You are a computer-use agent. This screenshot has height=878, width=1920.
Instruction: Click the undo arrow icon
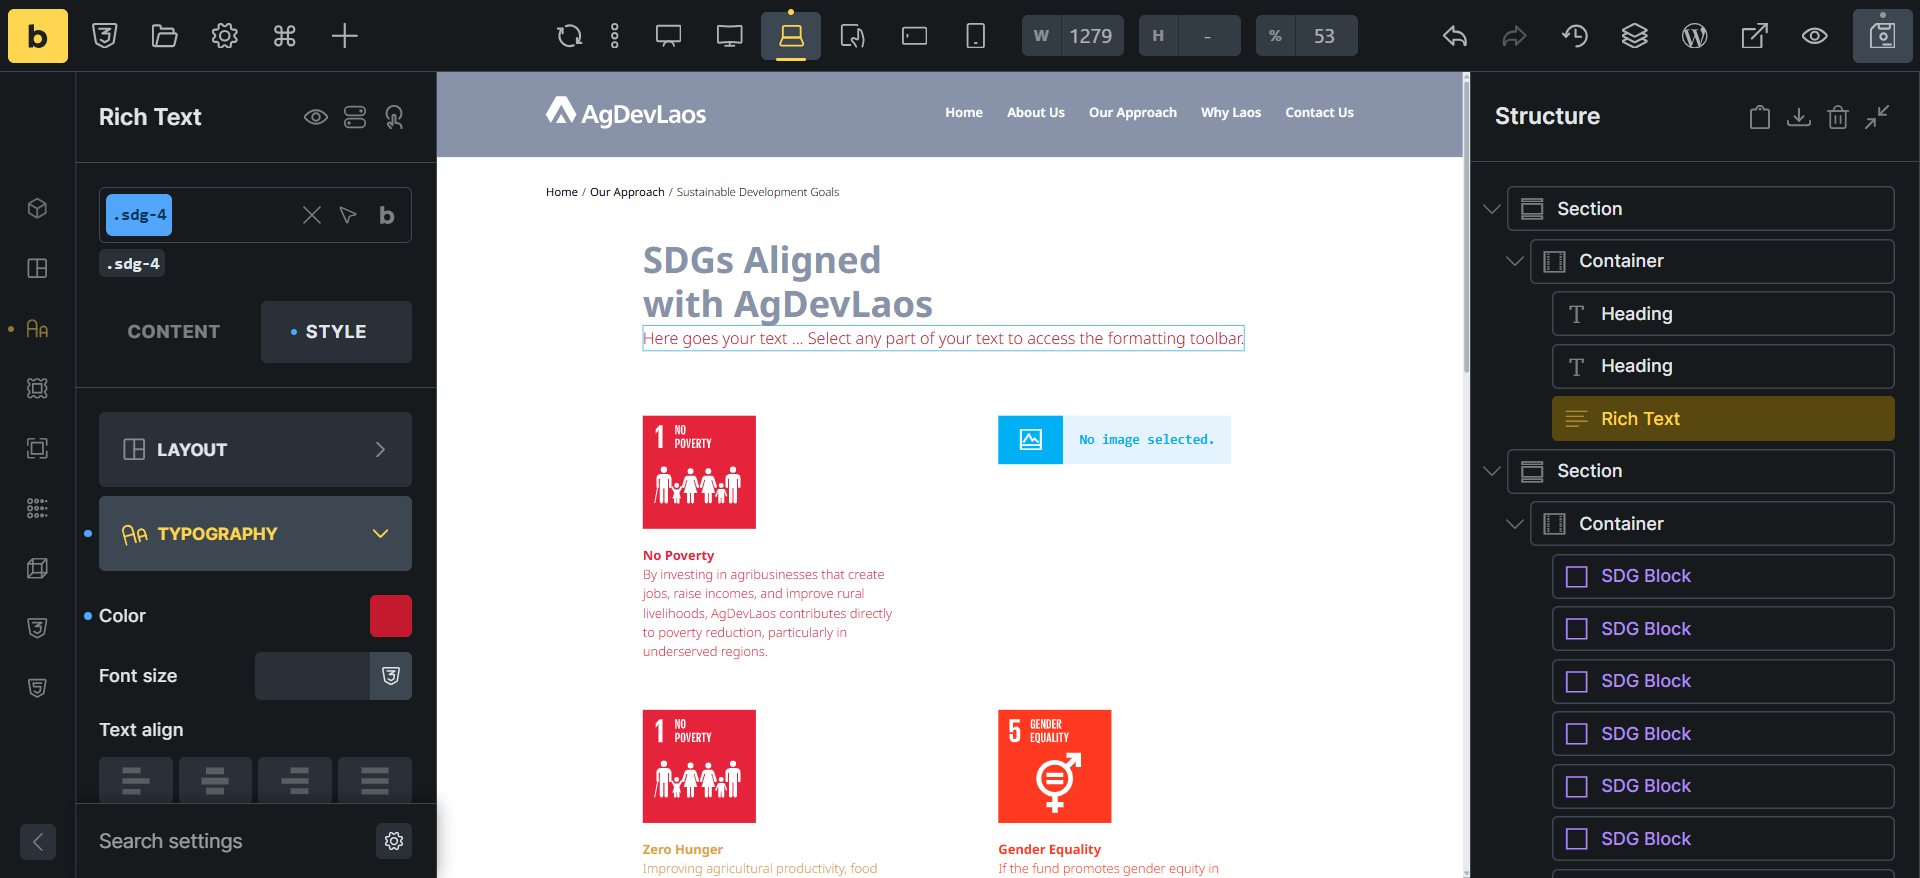[1455, 36]
